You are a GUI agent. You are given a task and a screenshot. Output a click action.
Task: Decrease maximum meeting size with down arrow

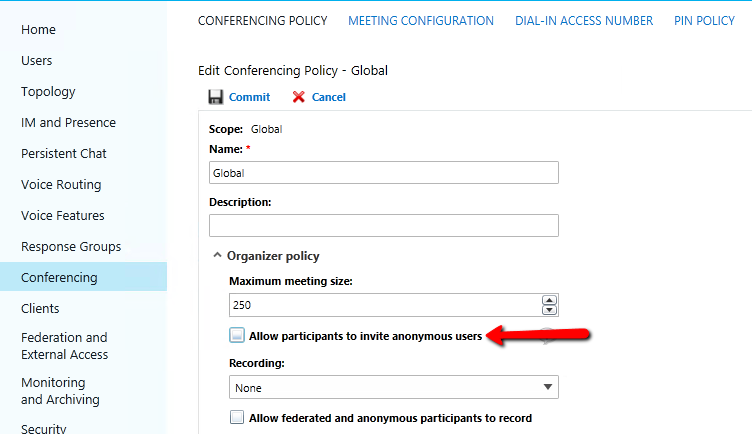(x=549, y=310)
